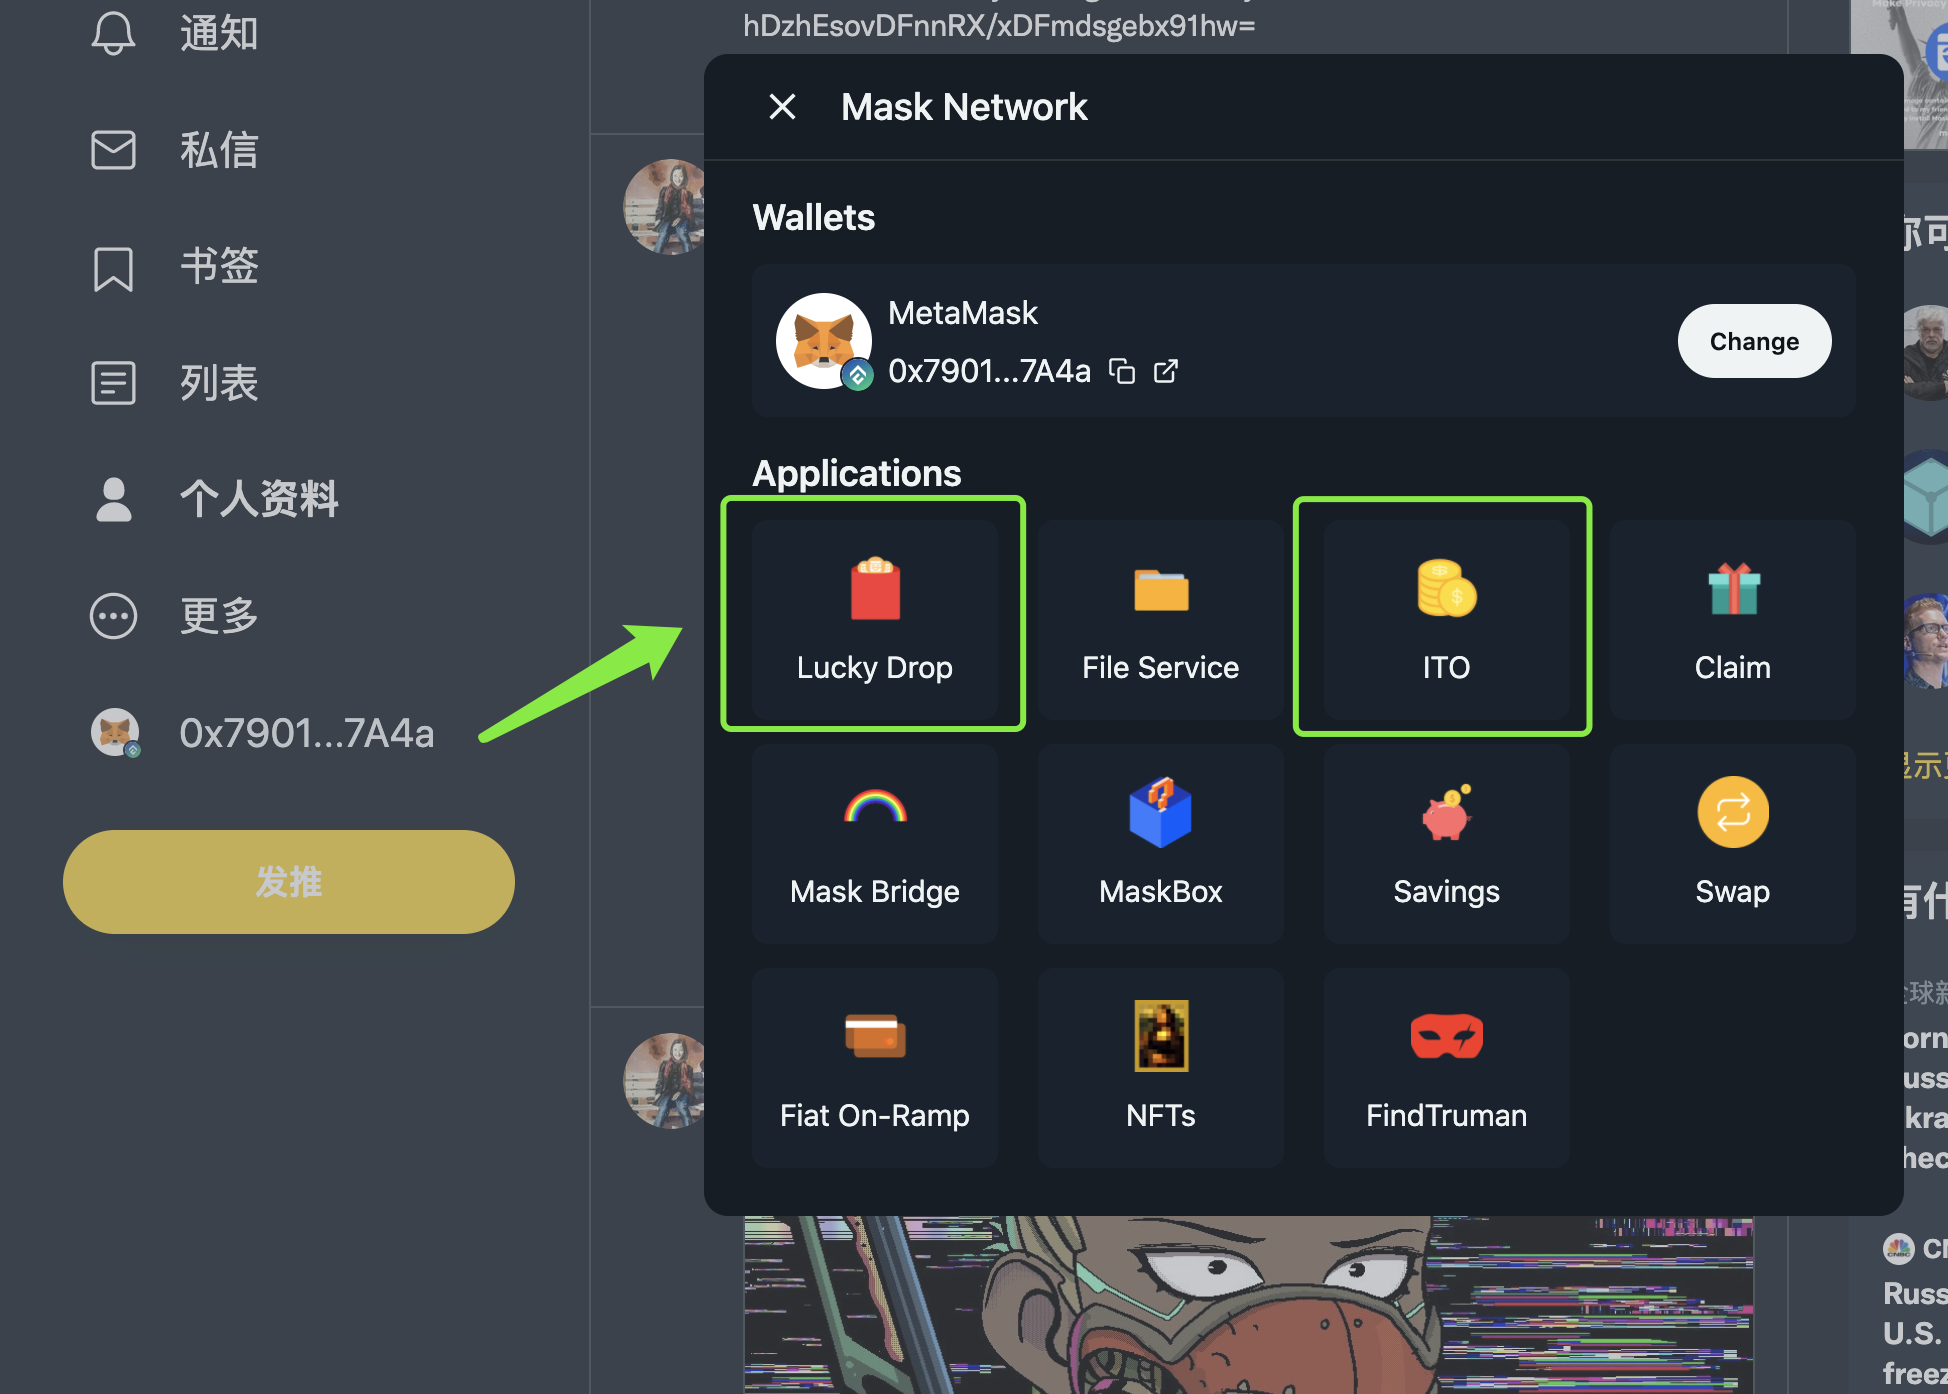
Task: Launch the MaskBox app
Action: 1160,843
